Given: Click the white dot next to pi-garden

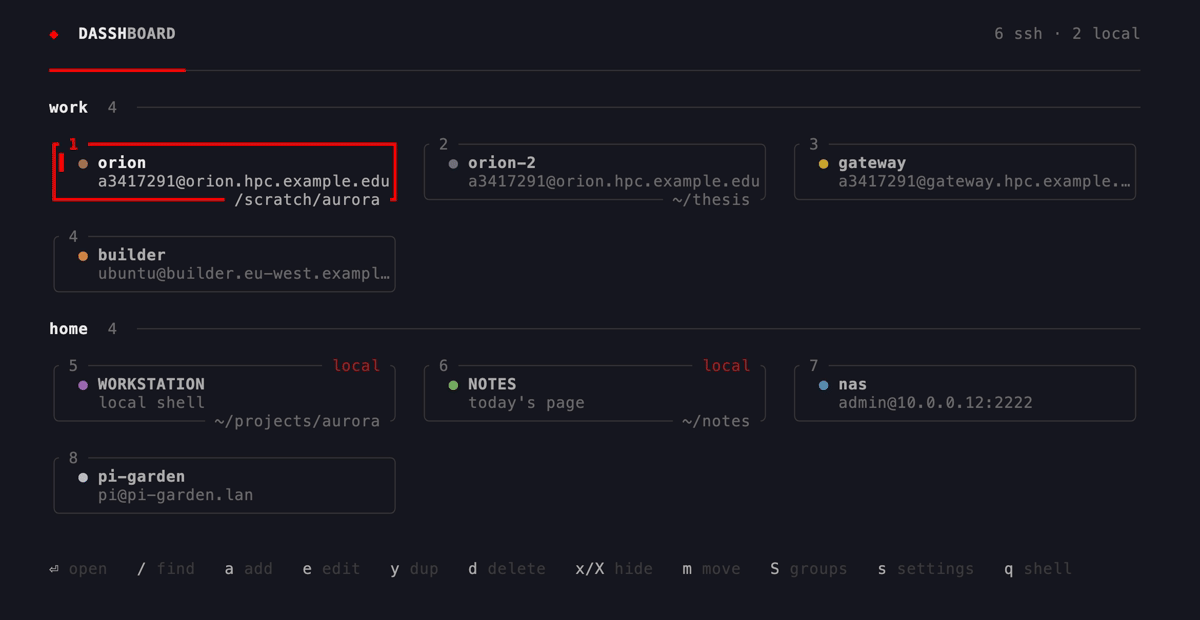Looking at the screenshot, I should (83, 478).
